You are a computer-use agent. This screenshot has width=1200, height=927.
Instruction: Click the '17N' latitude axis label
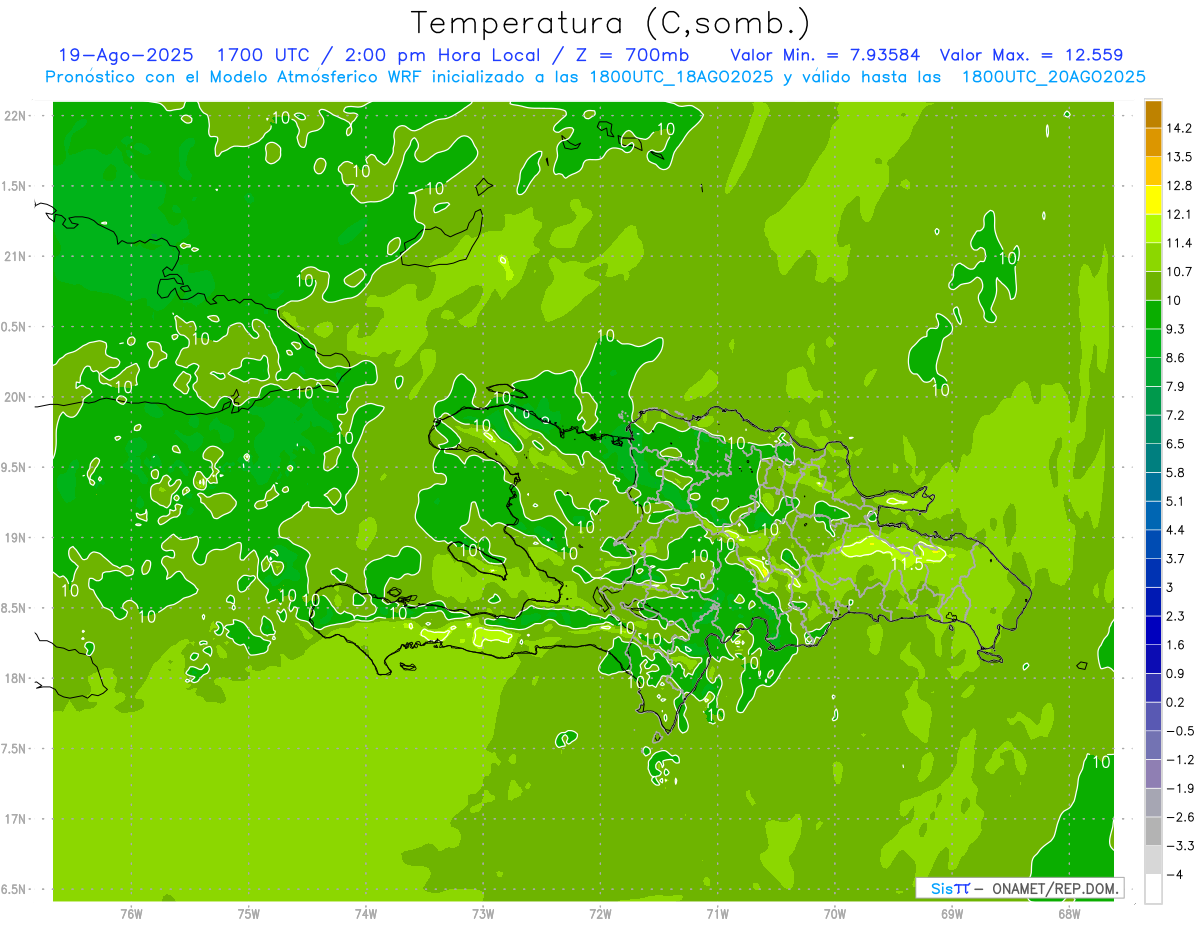point(17,819)
